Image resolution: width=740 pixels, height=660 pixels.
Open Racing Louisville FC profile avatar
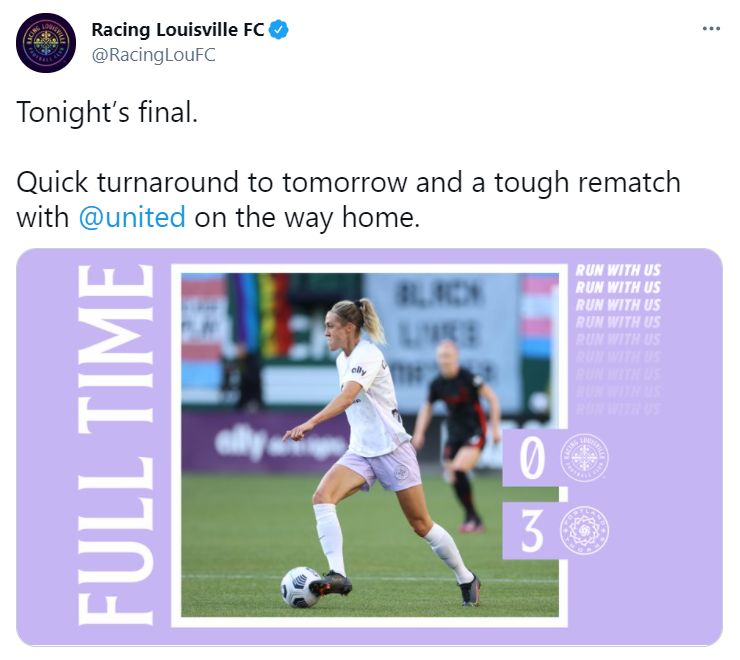(46, 42)
